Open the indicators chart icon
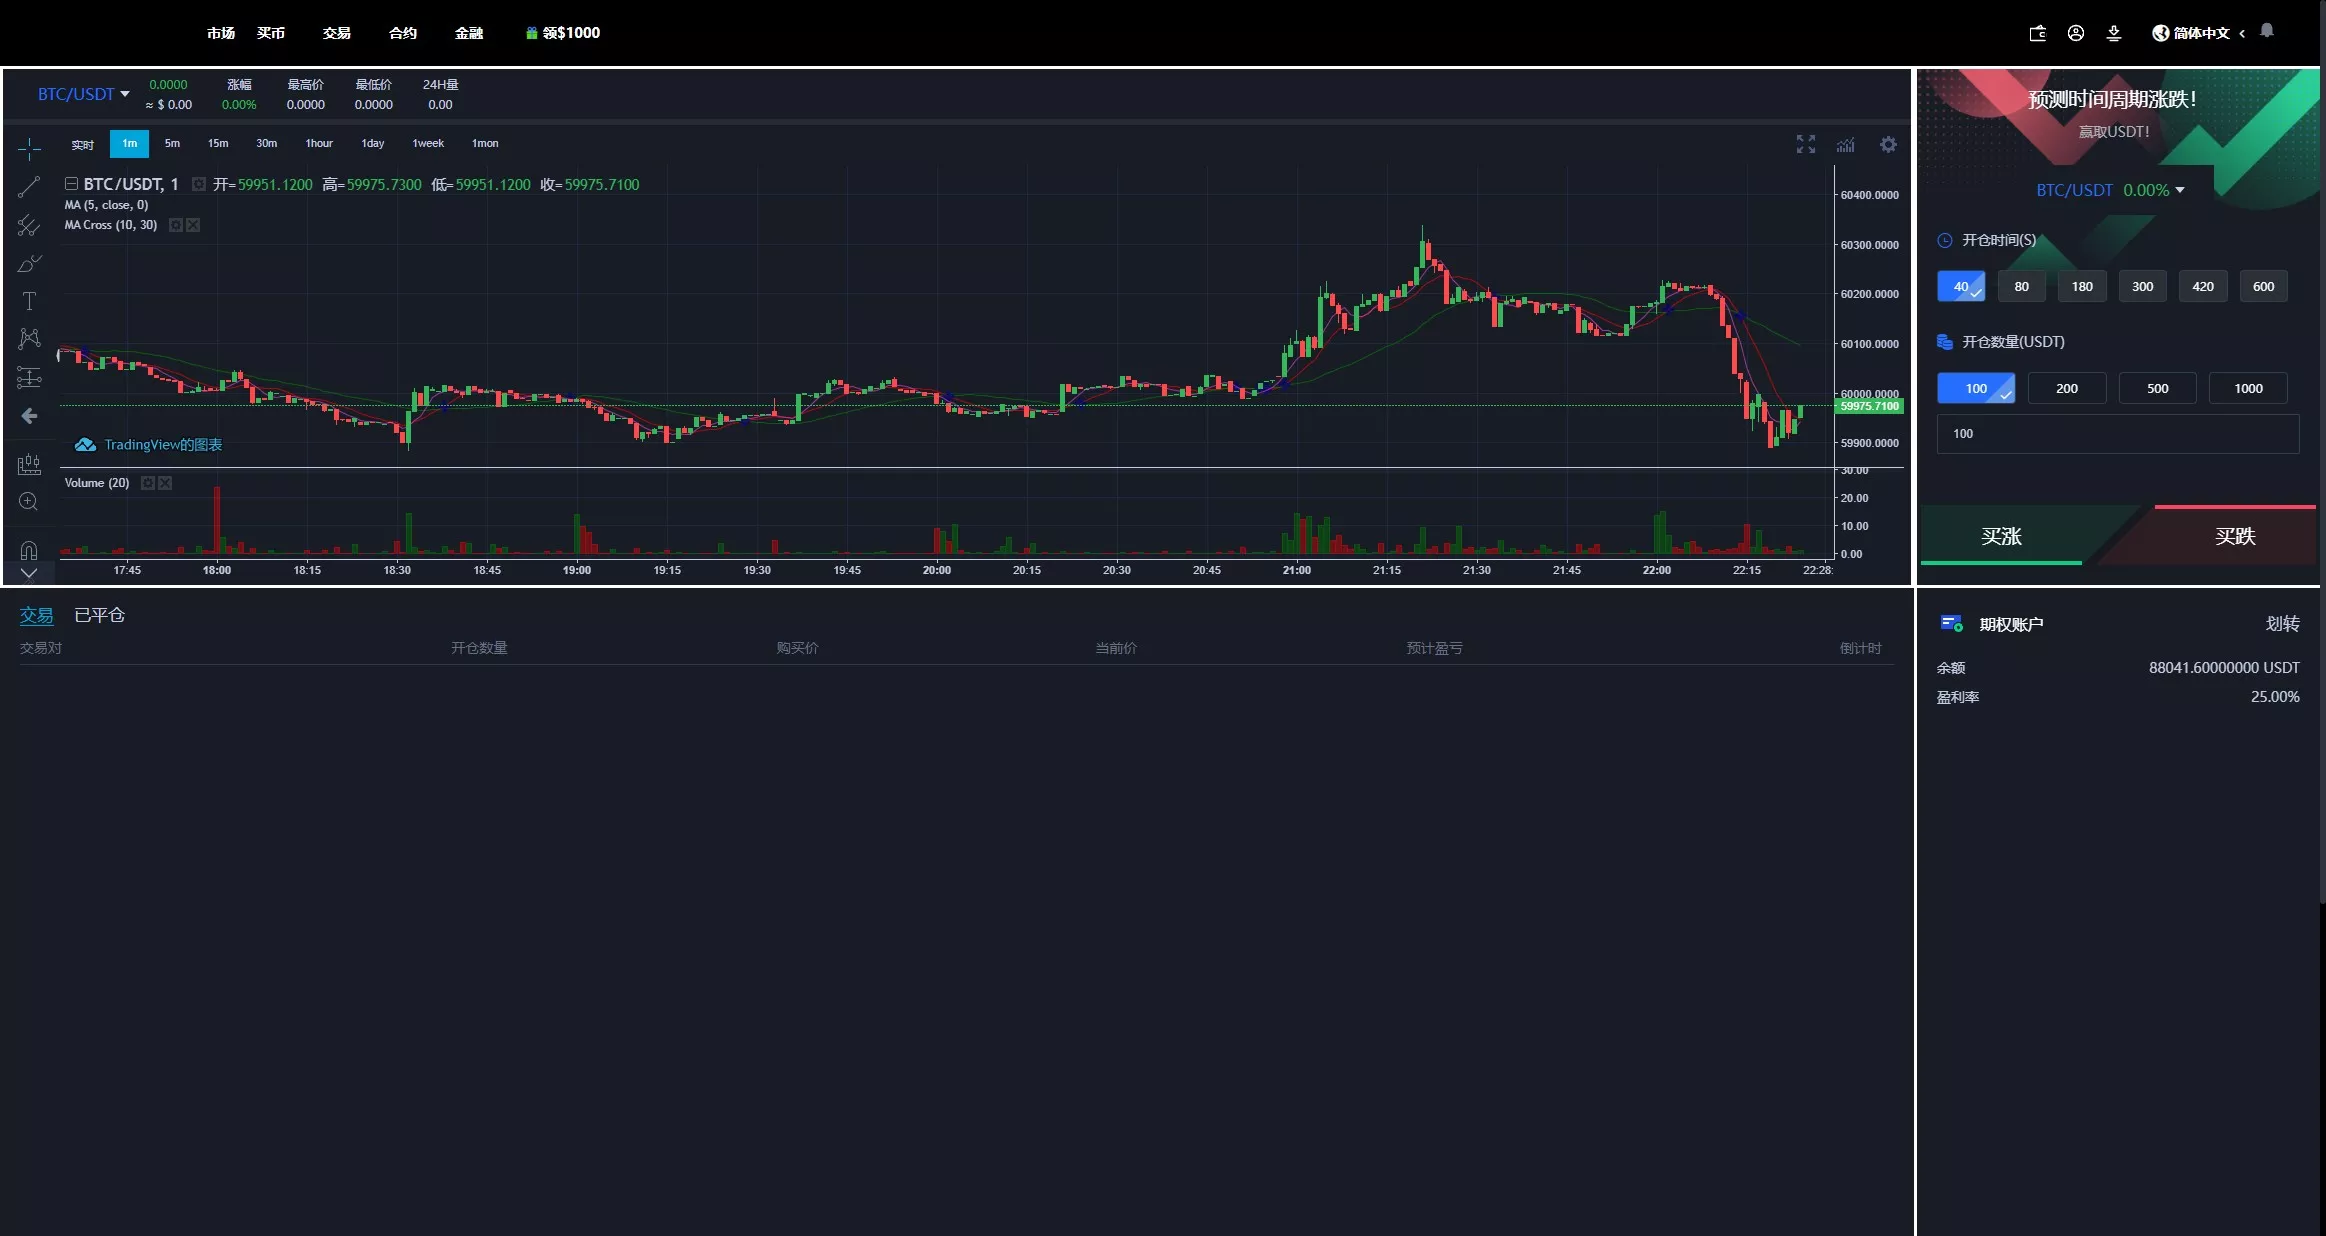 [1845, 144]
